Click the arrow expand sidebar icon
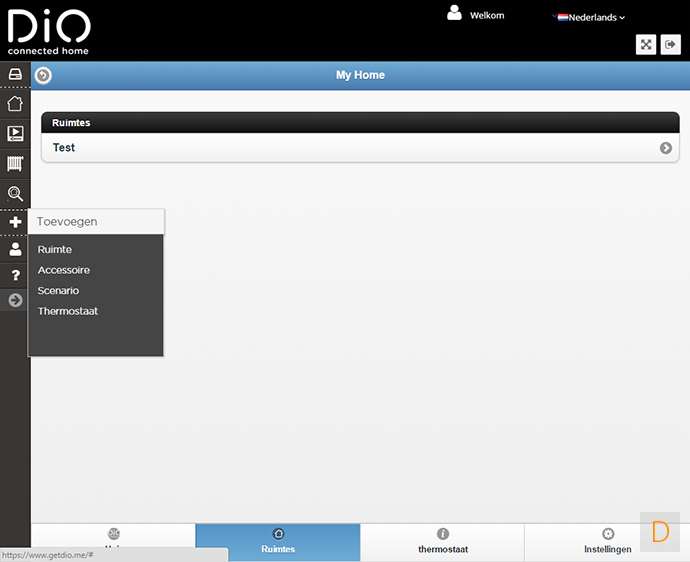The width and height of the screenshot is (690, 562). (15, 301)
